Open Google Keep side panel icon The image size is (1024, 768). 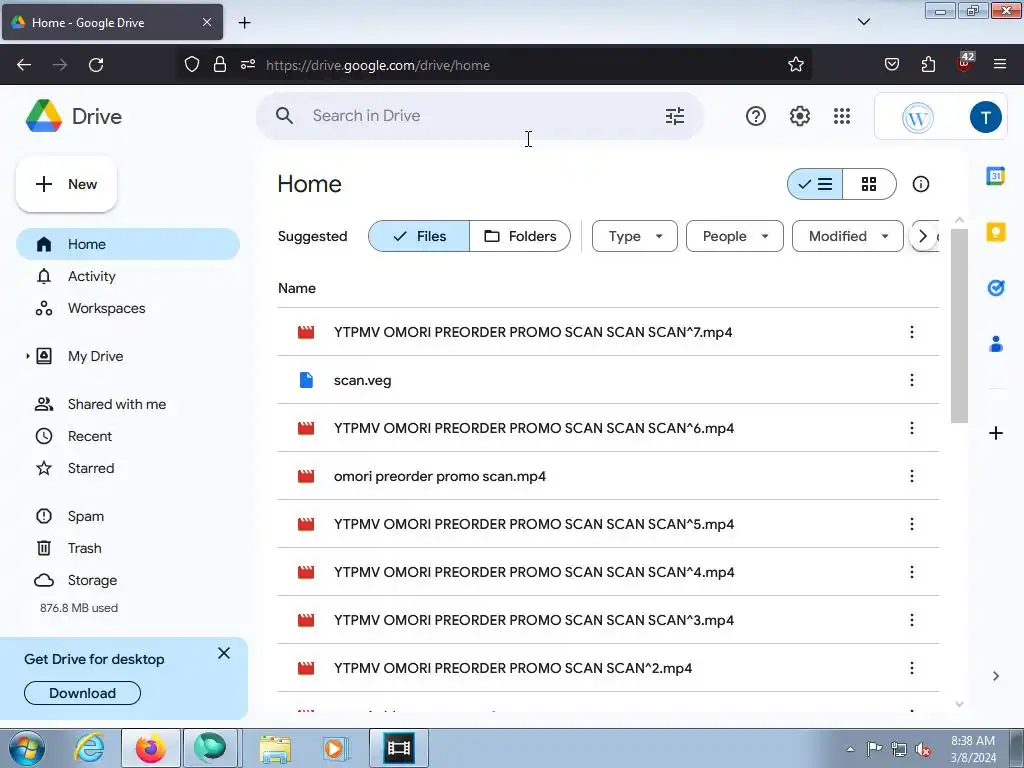[x=995, y=232]
